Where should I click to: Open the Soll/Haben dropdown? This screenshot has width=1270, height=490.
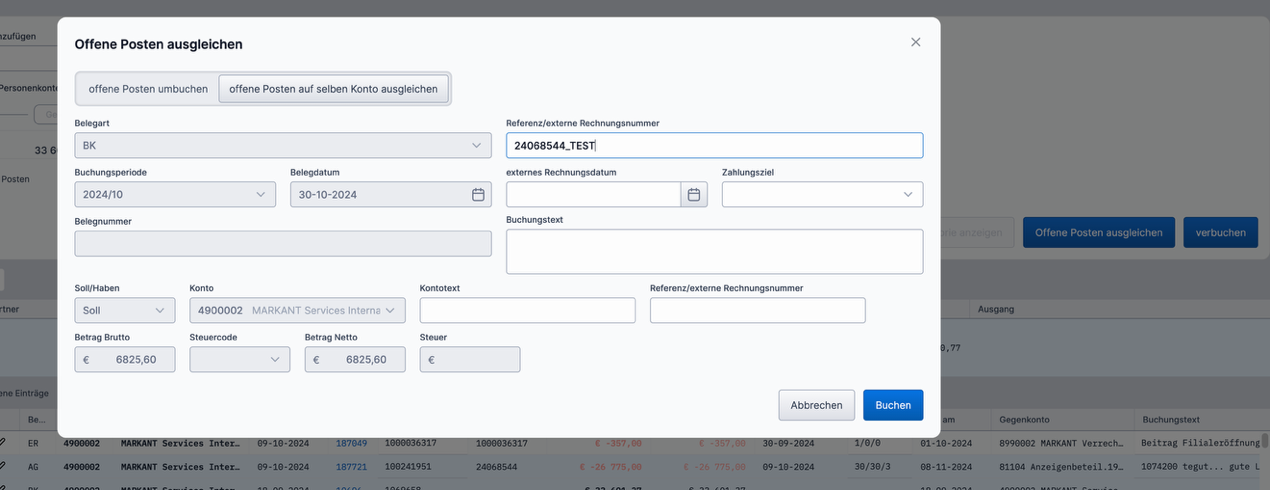[x=125, y=310]
